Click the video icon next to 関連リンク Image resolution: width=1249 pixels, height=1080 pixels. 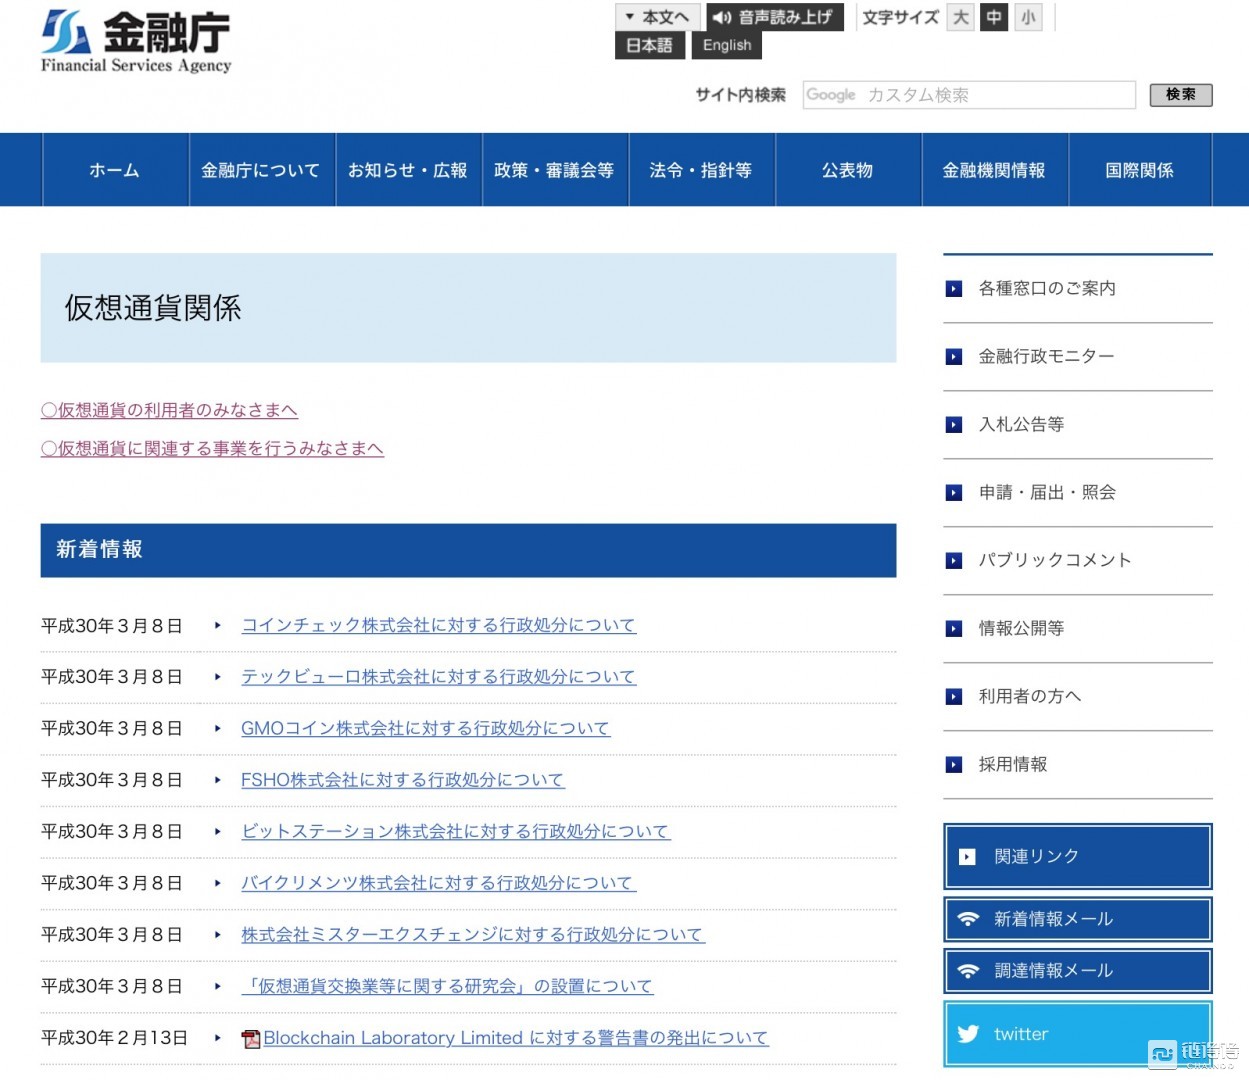tap(966, 856)
